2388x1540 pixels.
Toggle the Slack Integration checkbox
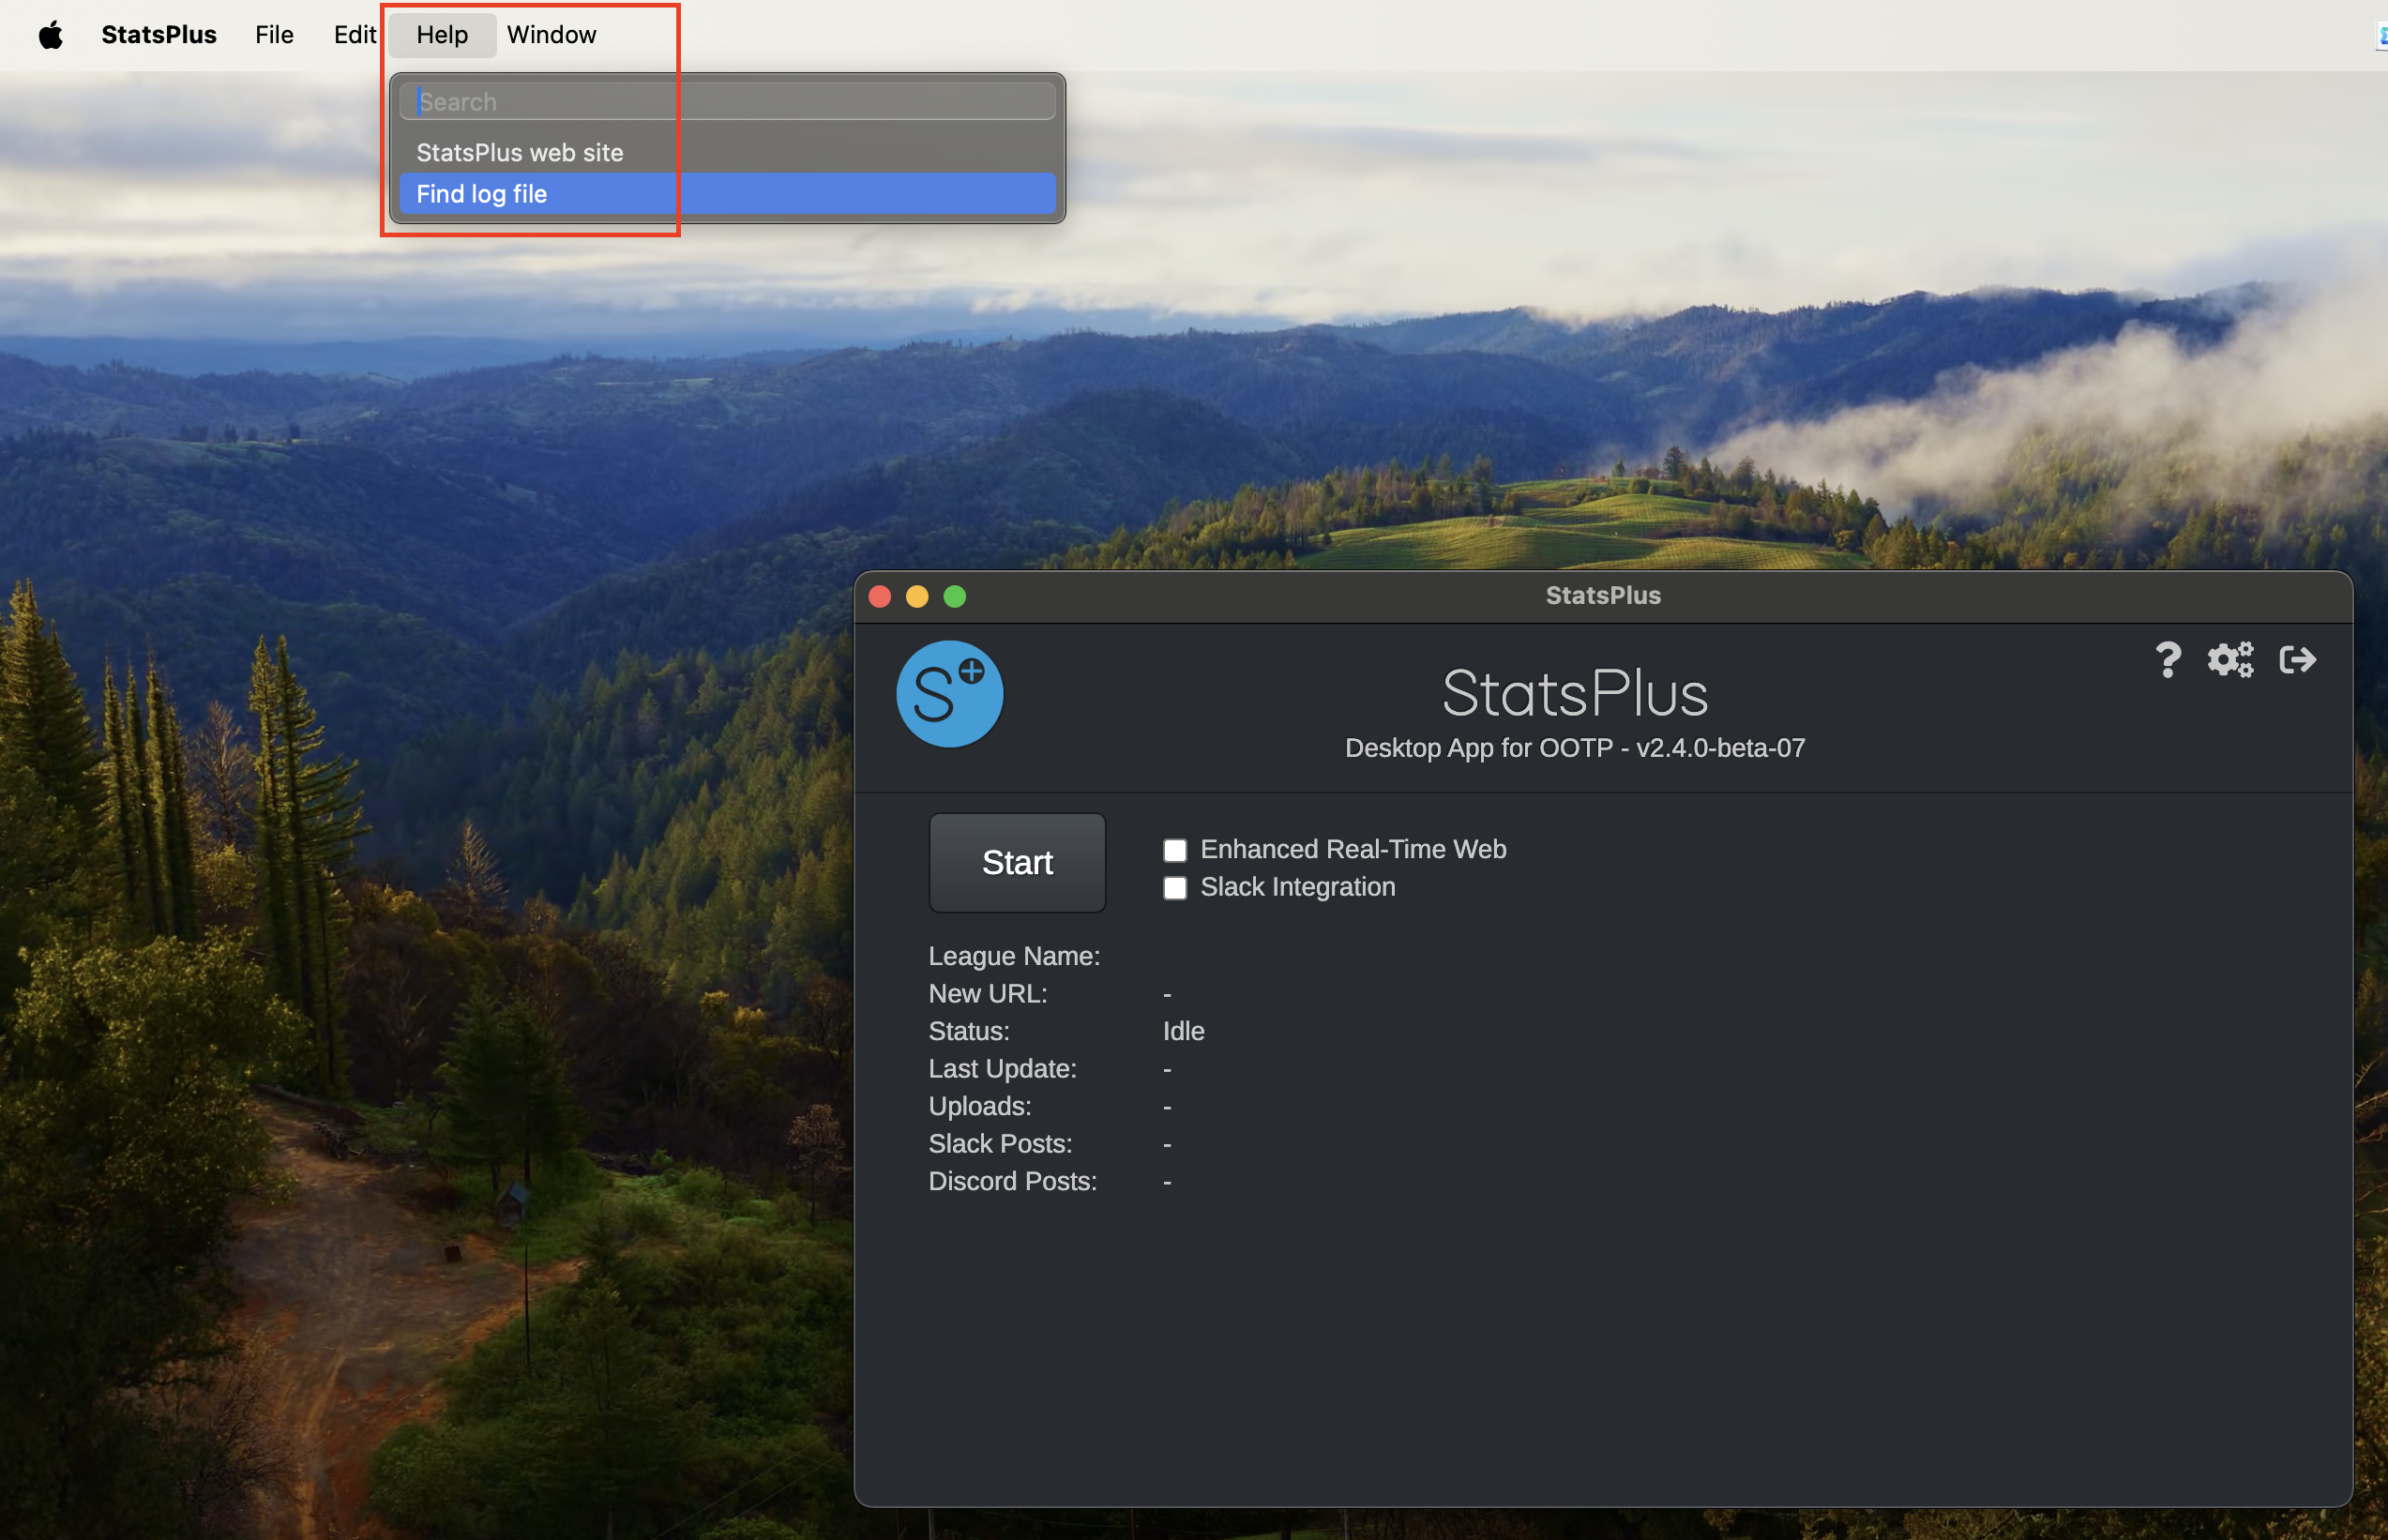pyautogui.click(x=1175, y=888)
